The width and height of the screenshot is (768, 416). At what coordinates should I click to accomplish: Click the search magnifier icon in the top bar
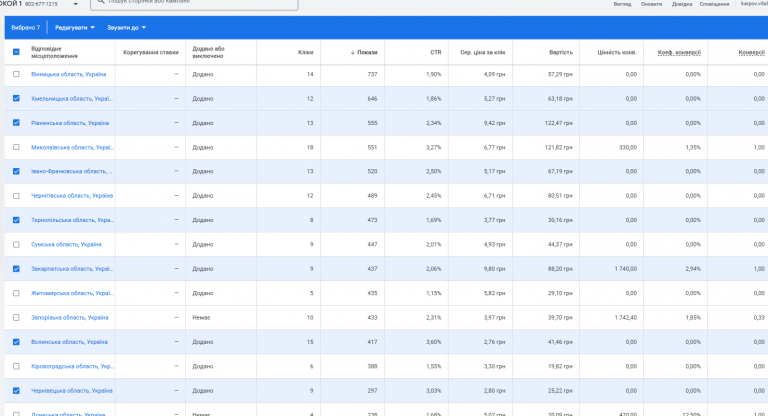tap(100, 1)
